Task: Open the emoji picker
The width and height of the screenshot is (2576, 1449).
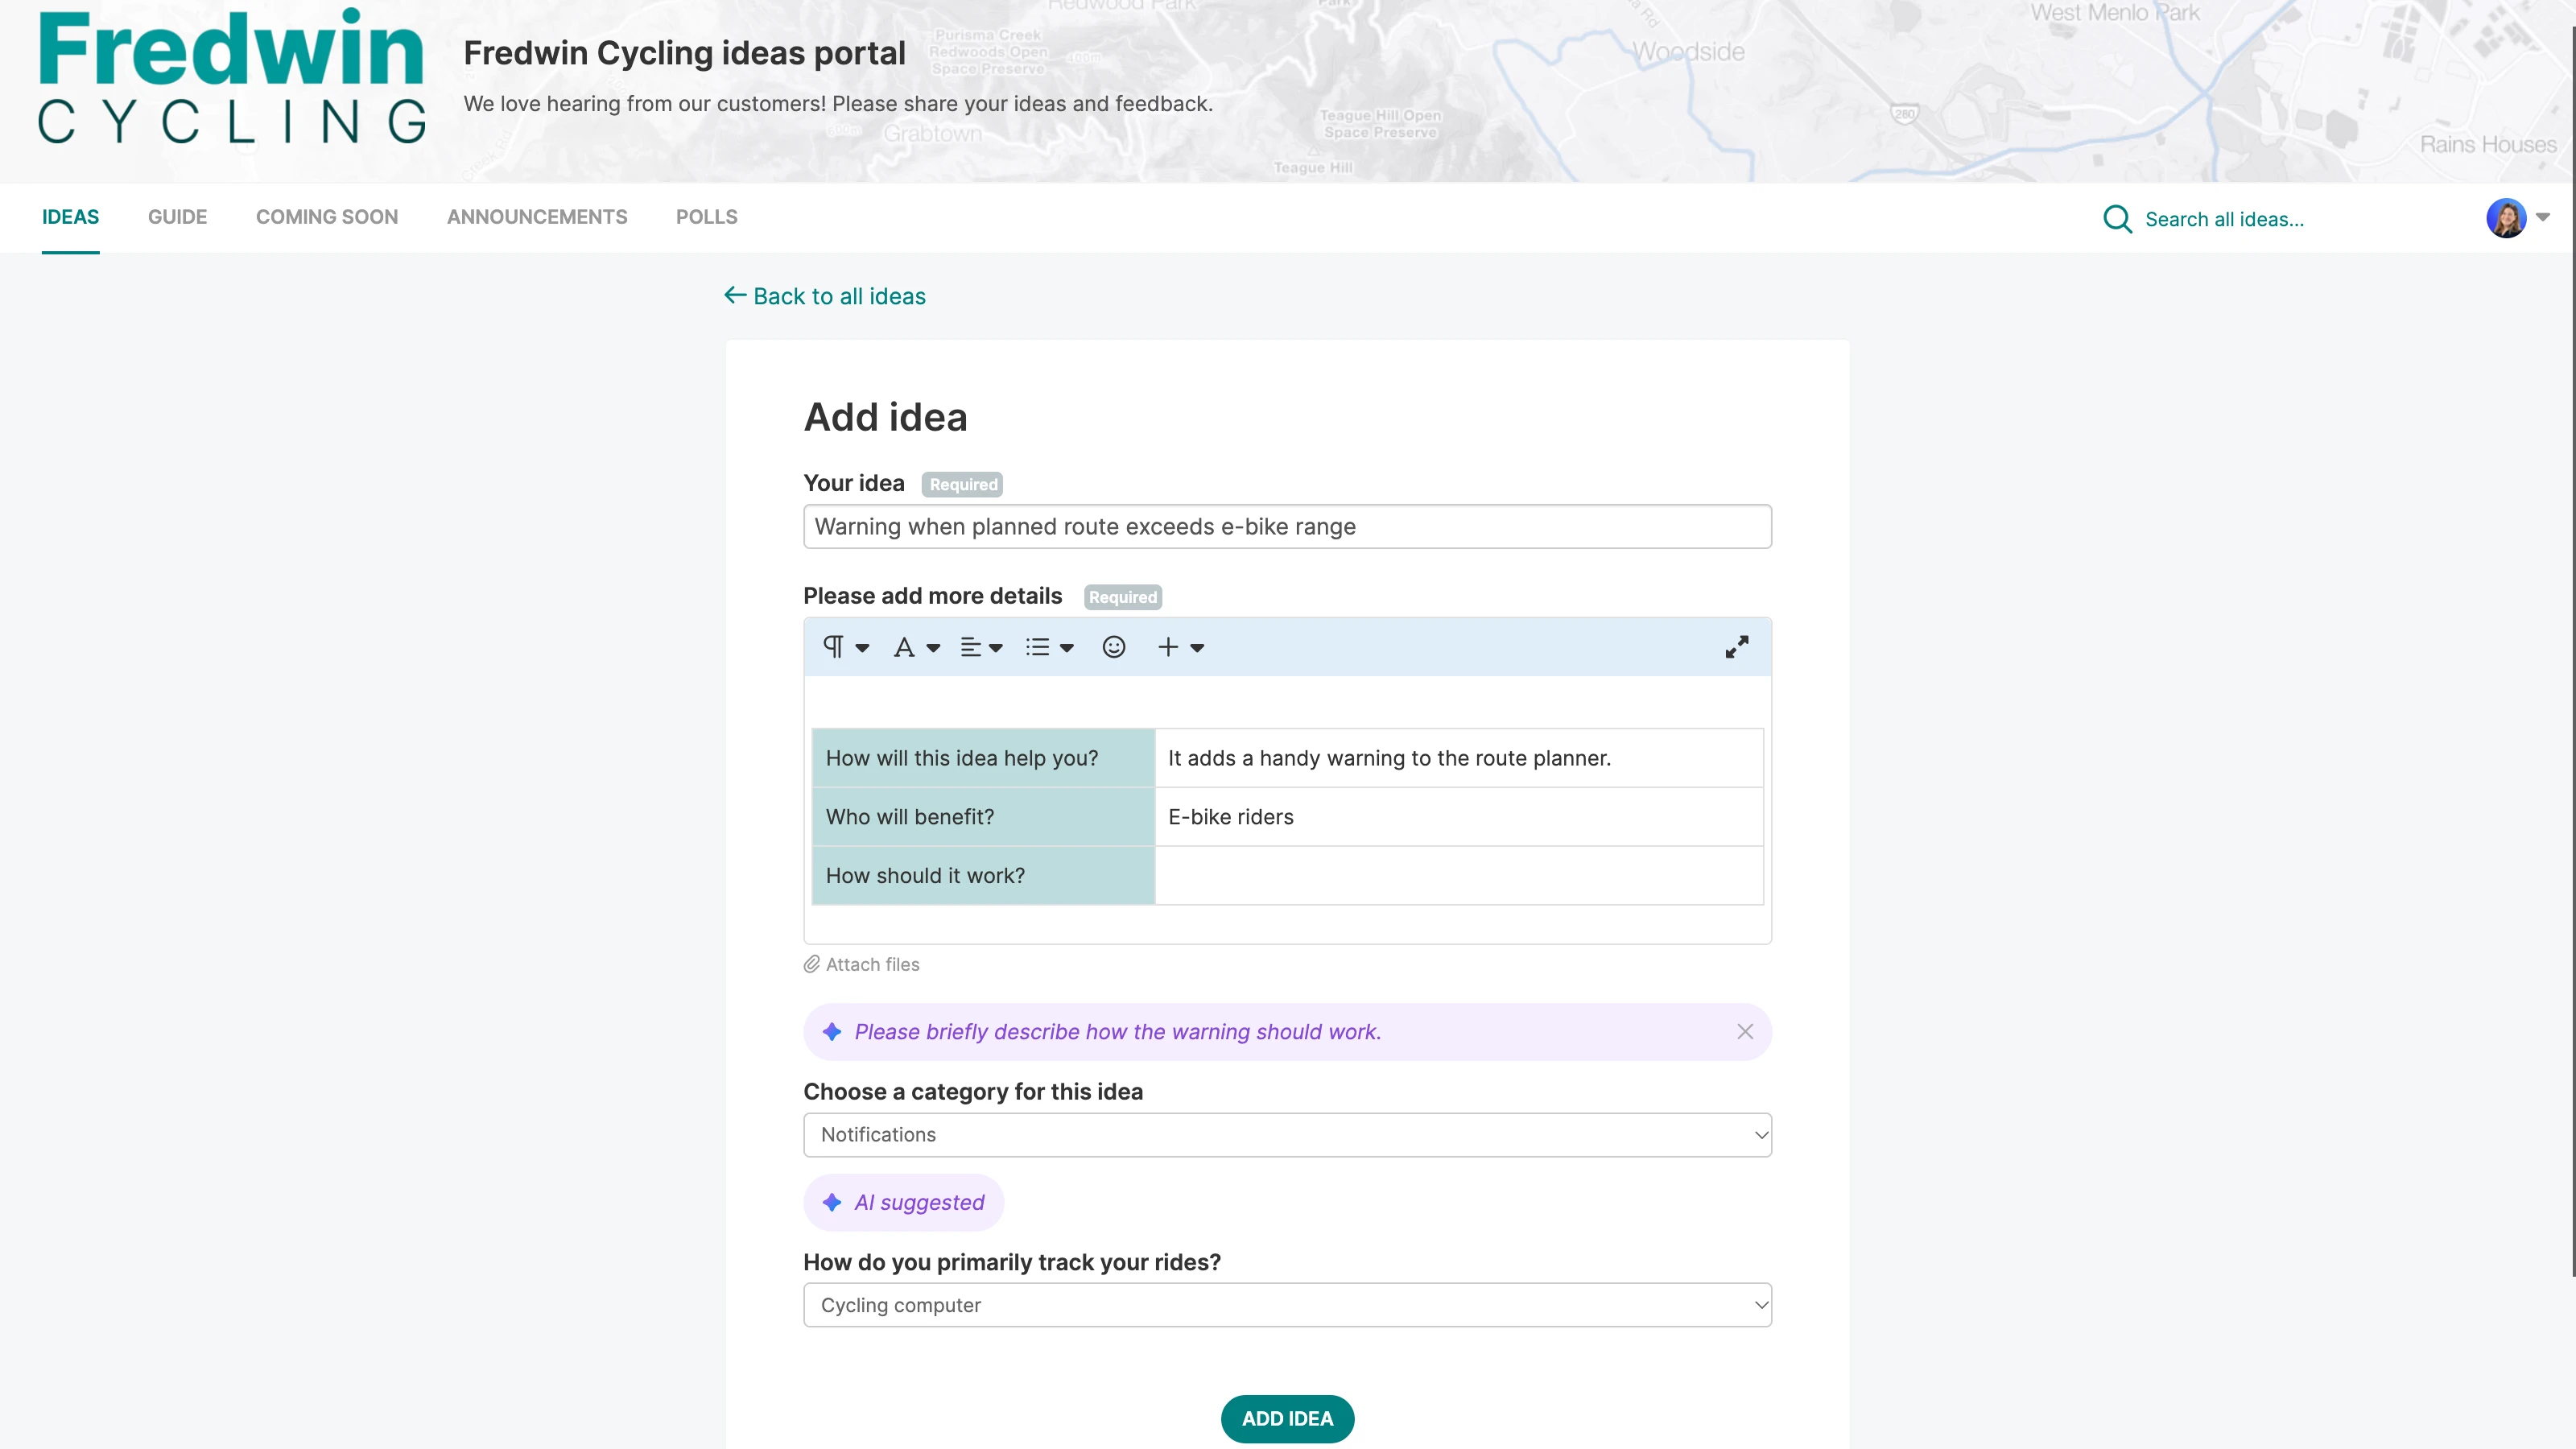Action: coord(1113,647)
